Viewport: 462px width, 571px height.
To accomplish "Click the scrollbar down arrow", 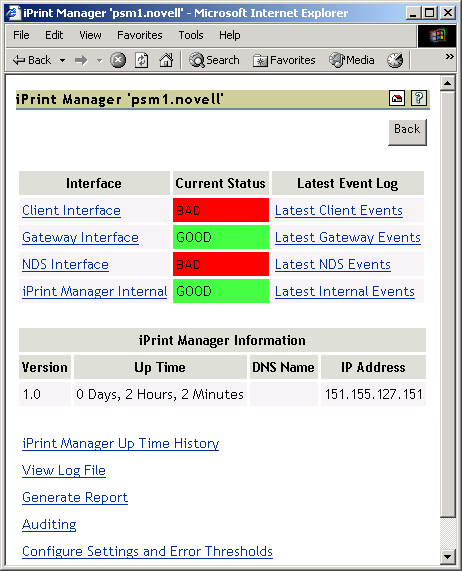I will click(447, 556).
